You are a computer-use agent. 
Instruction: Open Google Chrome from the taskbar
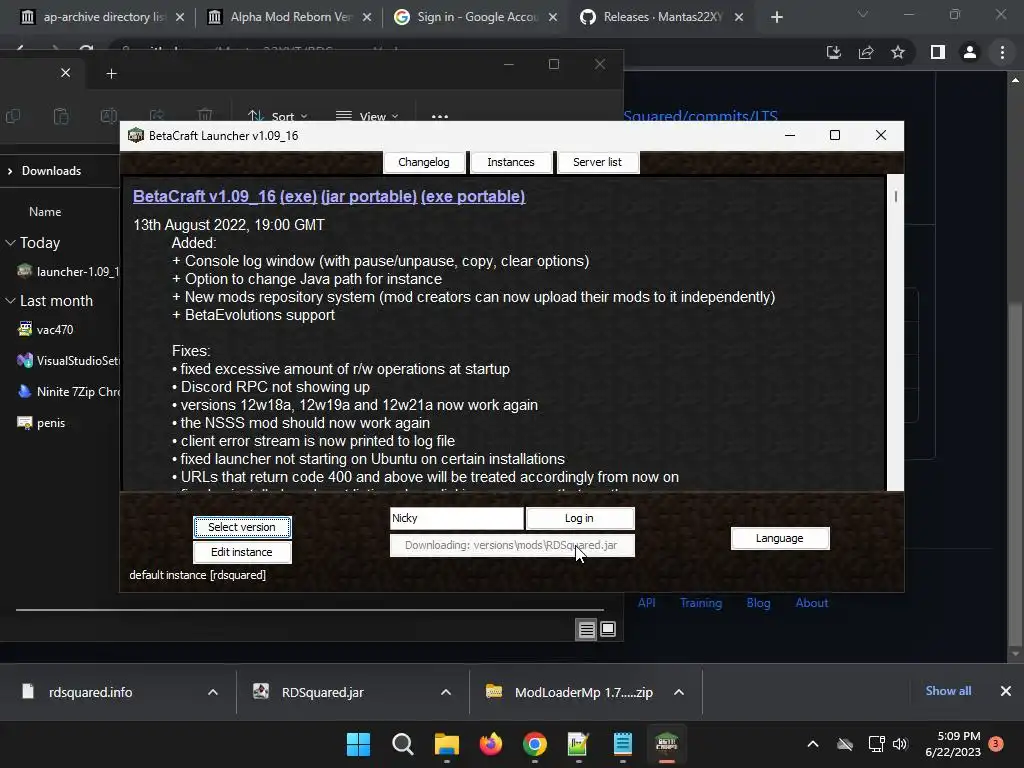point(535,744)
